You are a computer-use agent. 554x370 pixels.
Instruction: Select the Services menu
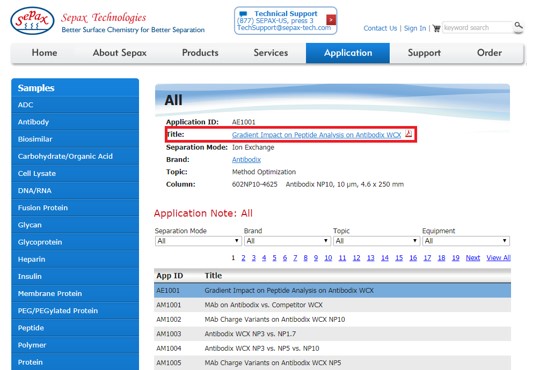coord(271,53)
